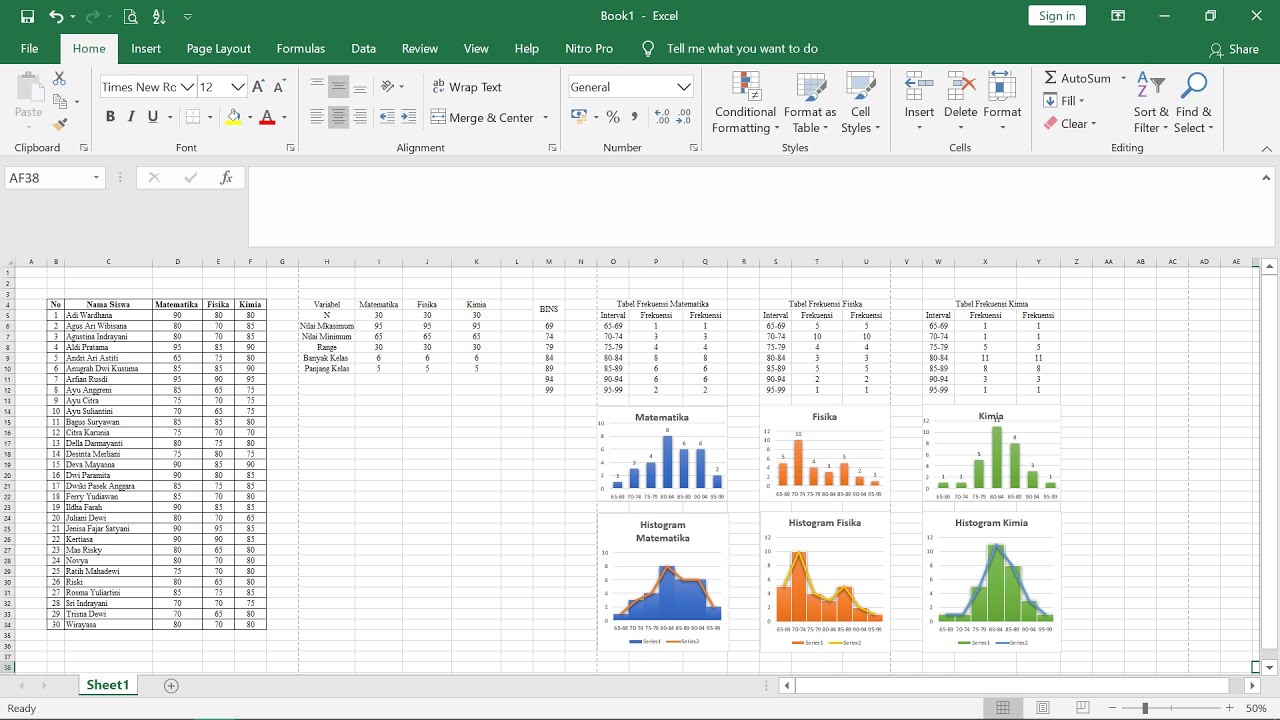Open the Merge & Center dropdown arrow
1280x720 pixels.
tap(546, 117)
